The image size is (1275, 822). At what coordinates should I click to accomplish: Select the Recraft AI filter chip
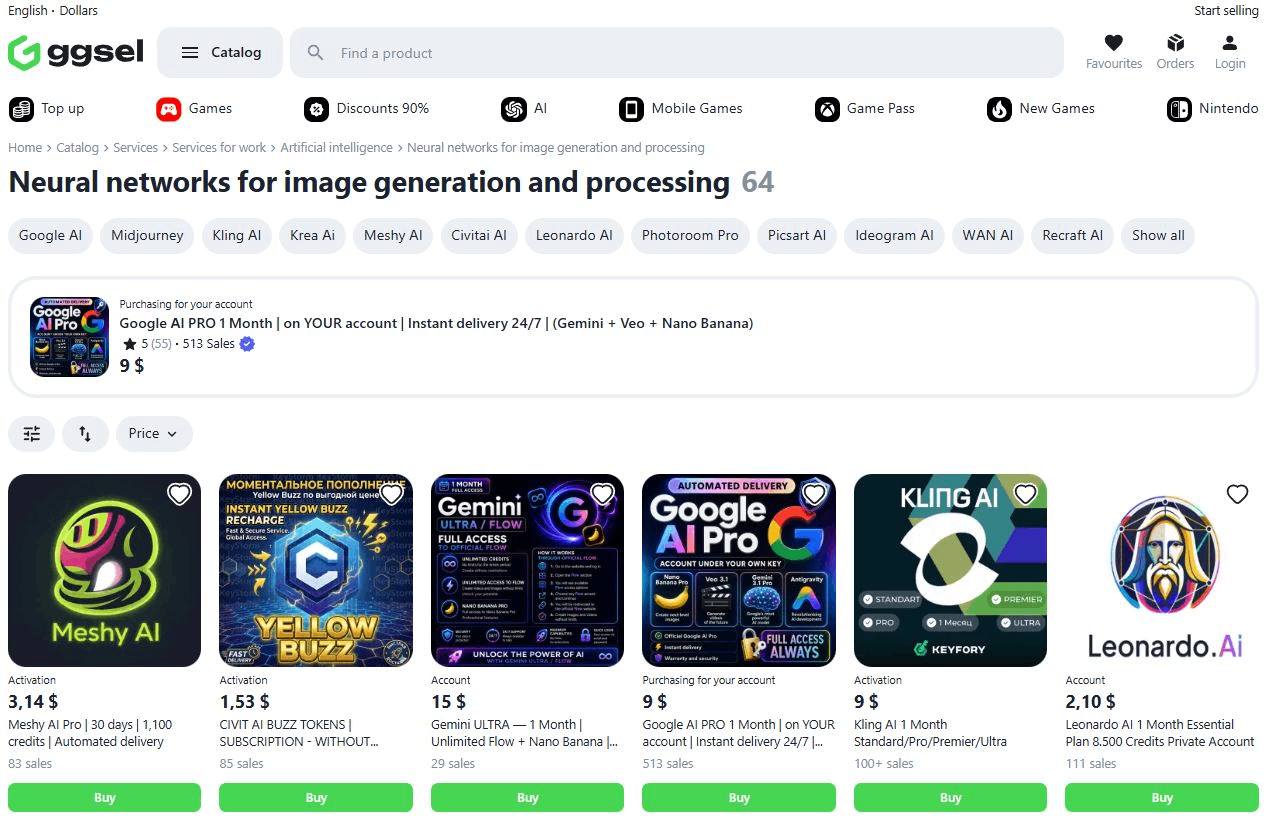(x=1072, y=236)
